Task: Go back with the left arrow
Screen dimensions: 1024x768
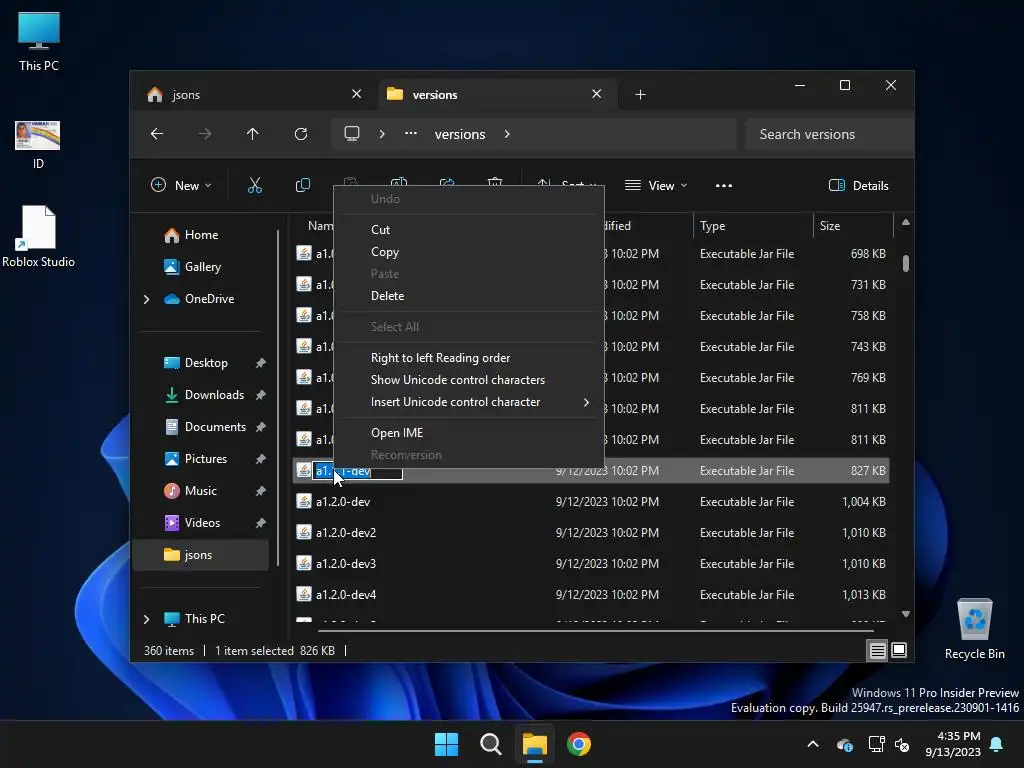Action: coord(157,134)
